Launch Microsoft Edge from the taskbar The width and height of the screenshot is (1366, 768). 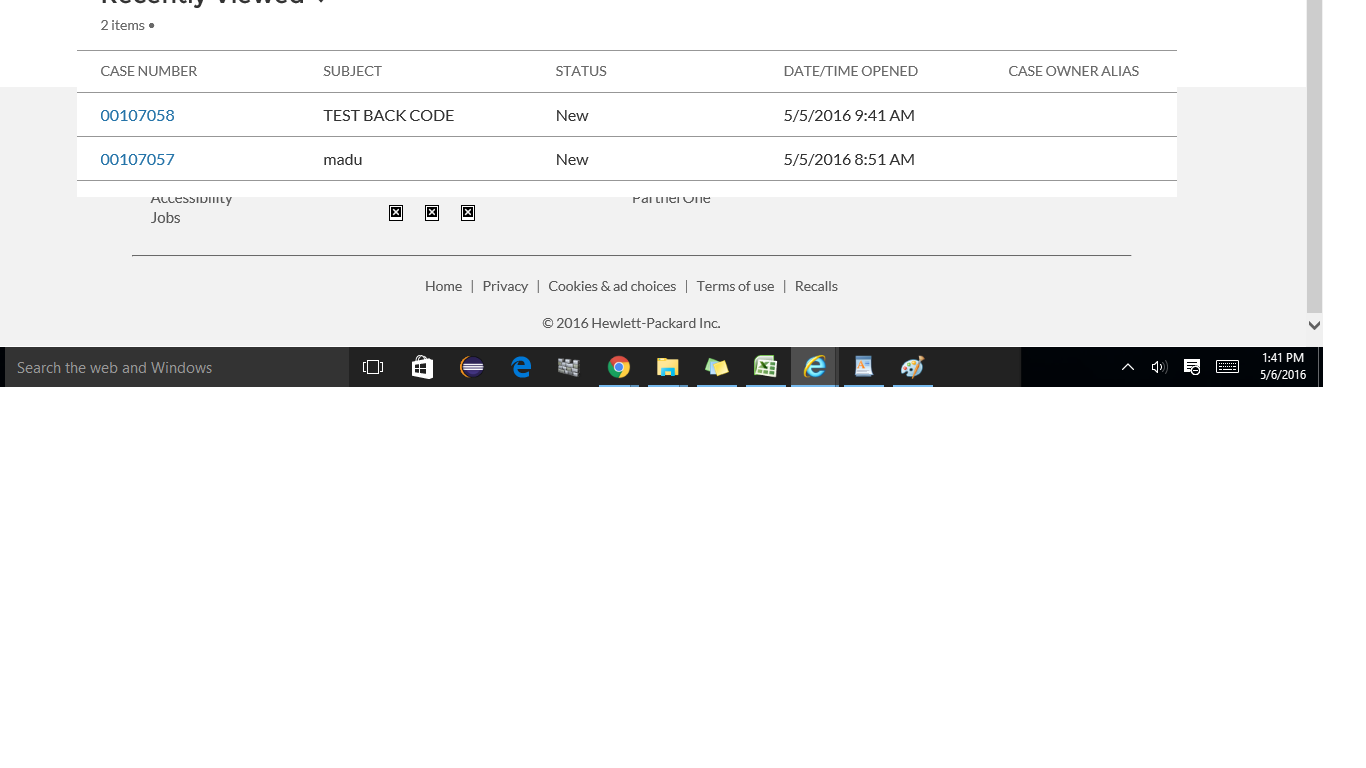point(521,367)
